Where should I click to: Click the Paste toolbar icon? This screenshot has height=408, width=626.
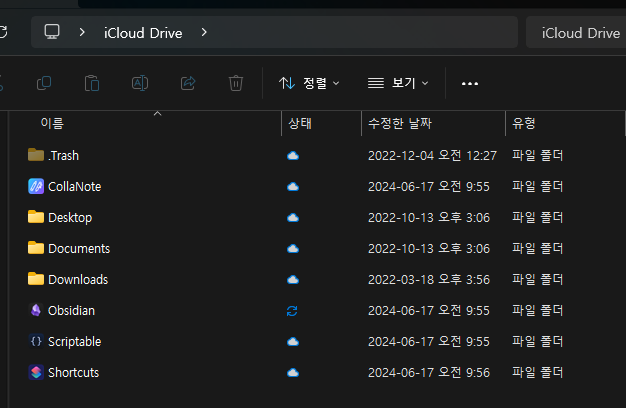[92, 83]
